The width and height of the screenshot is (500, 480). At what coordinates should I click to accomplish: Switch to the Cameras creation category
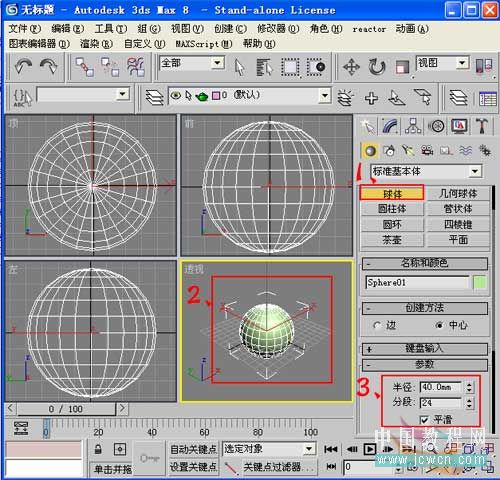point(427,151)
